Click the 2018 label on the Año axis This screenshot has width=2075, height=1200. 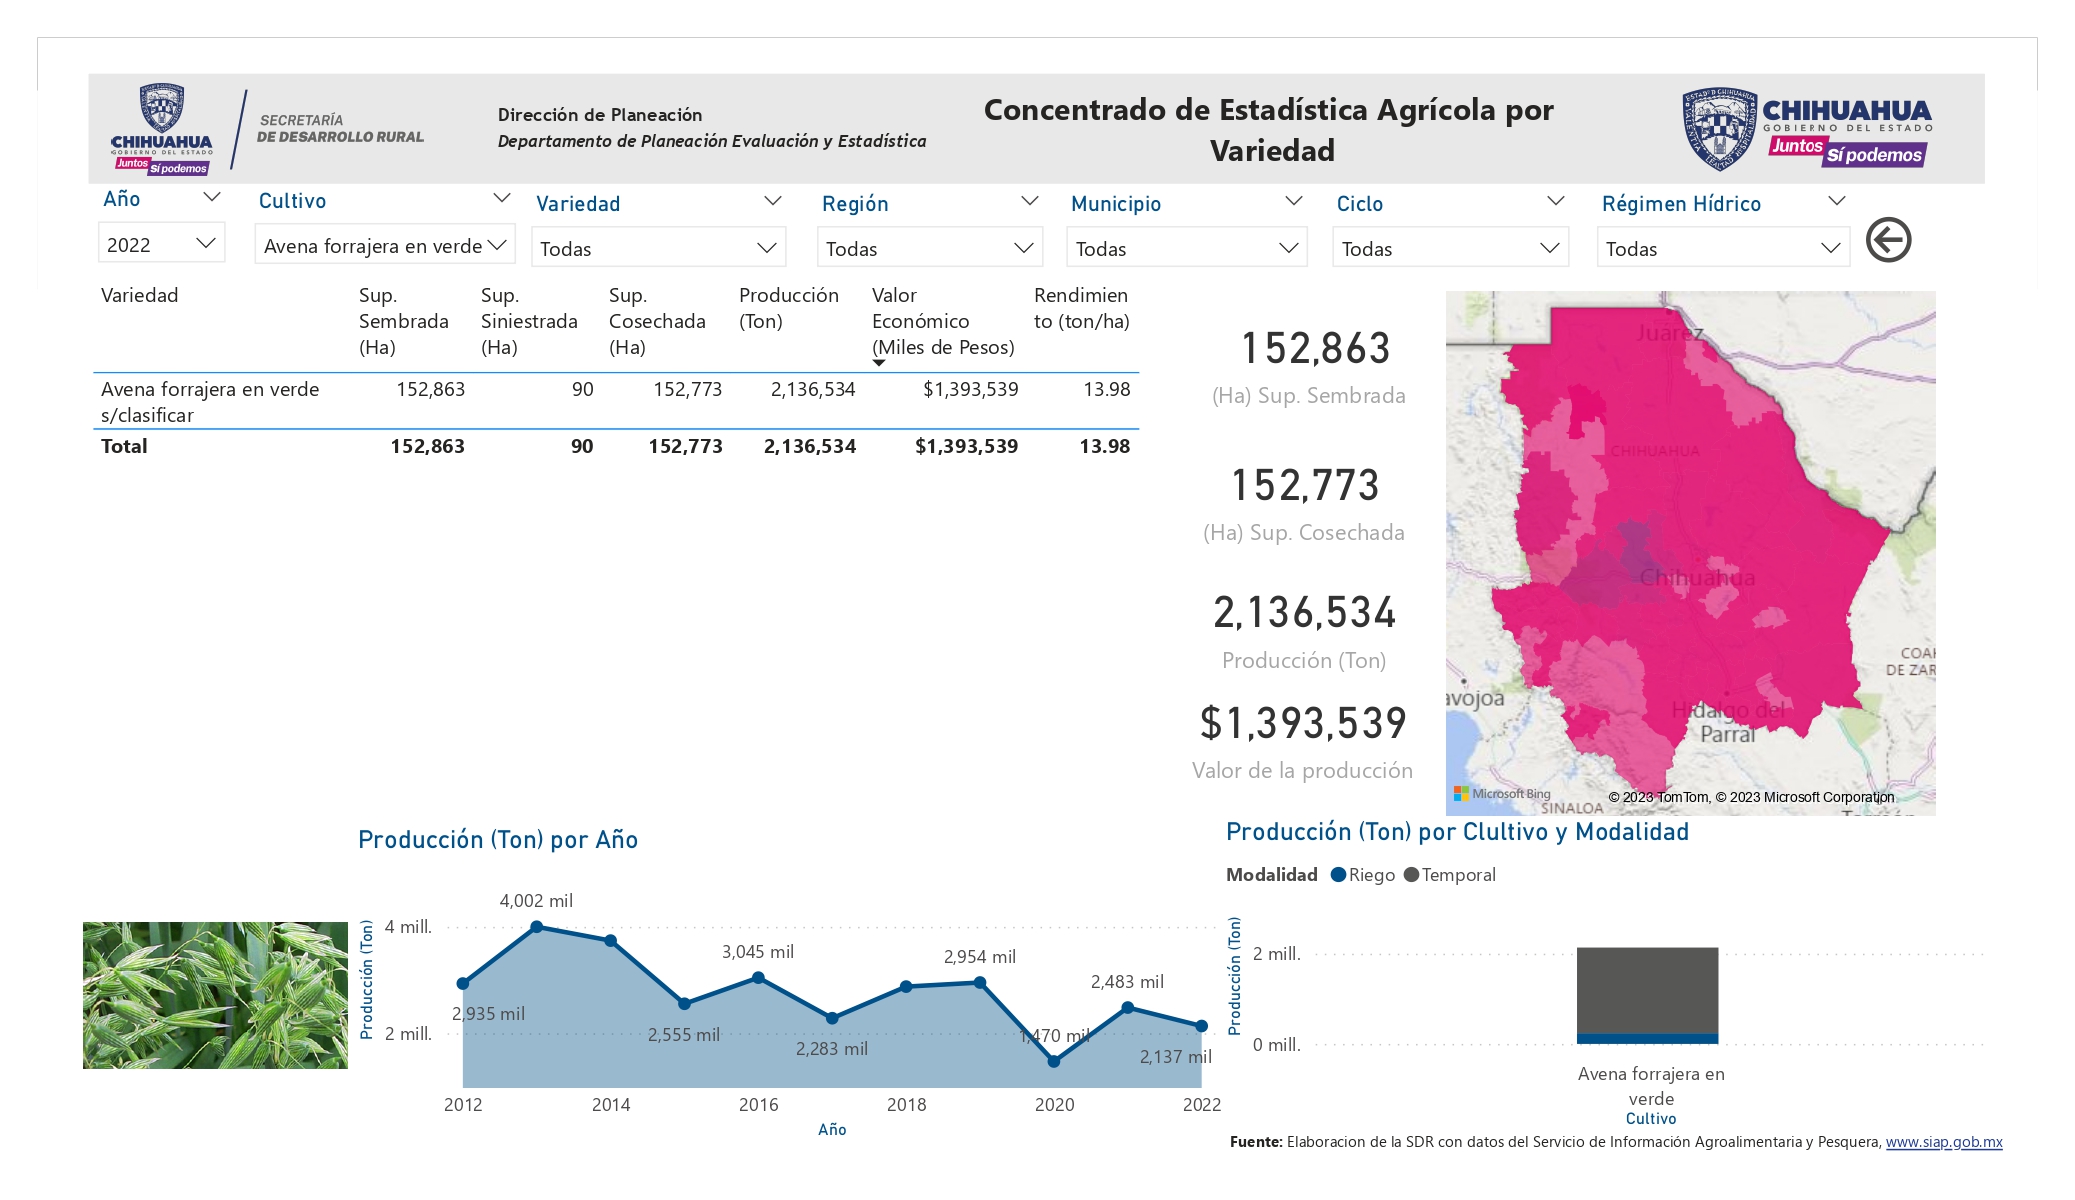[906, 1105]
